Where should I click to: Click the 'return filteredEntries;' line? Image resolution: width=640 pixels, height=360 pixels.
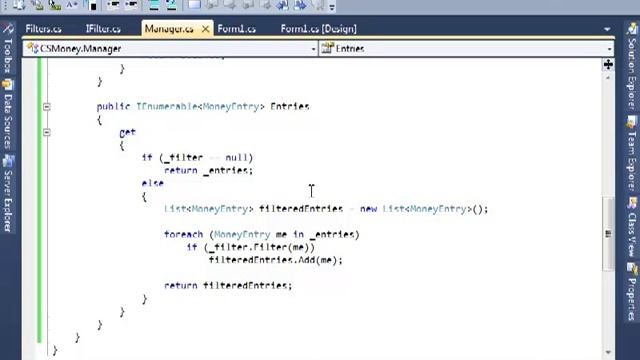click(x=228, y=286)
